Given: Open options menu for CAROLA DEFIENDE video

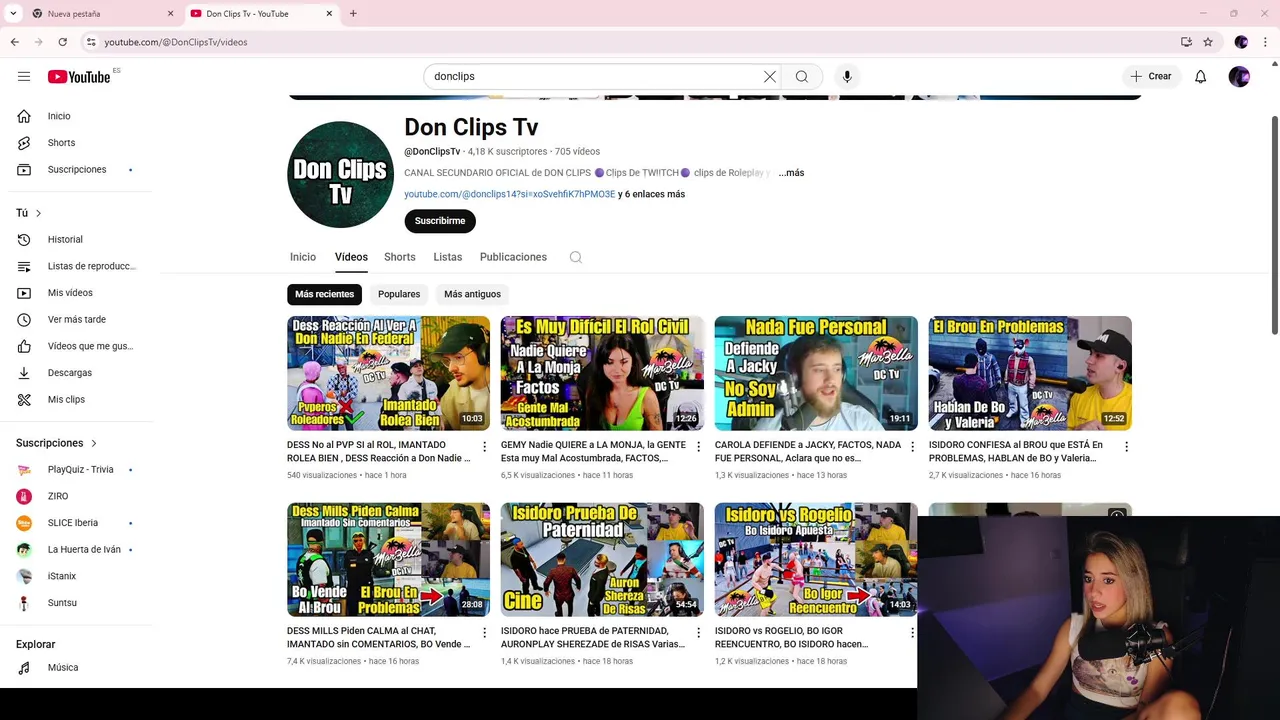Looking at the screenshot, I should pos(912,447).
